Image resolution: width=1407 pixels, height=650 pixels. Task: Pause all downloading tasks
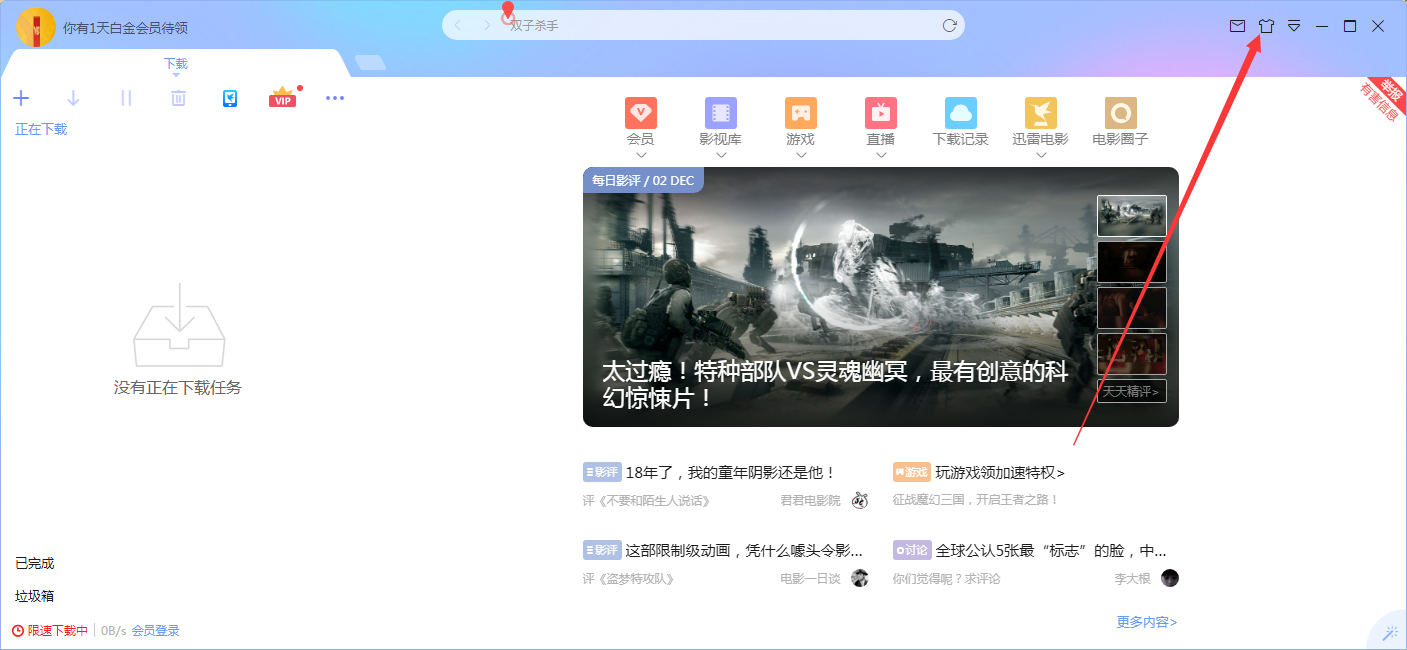(x=125, y=98)
